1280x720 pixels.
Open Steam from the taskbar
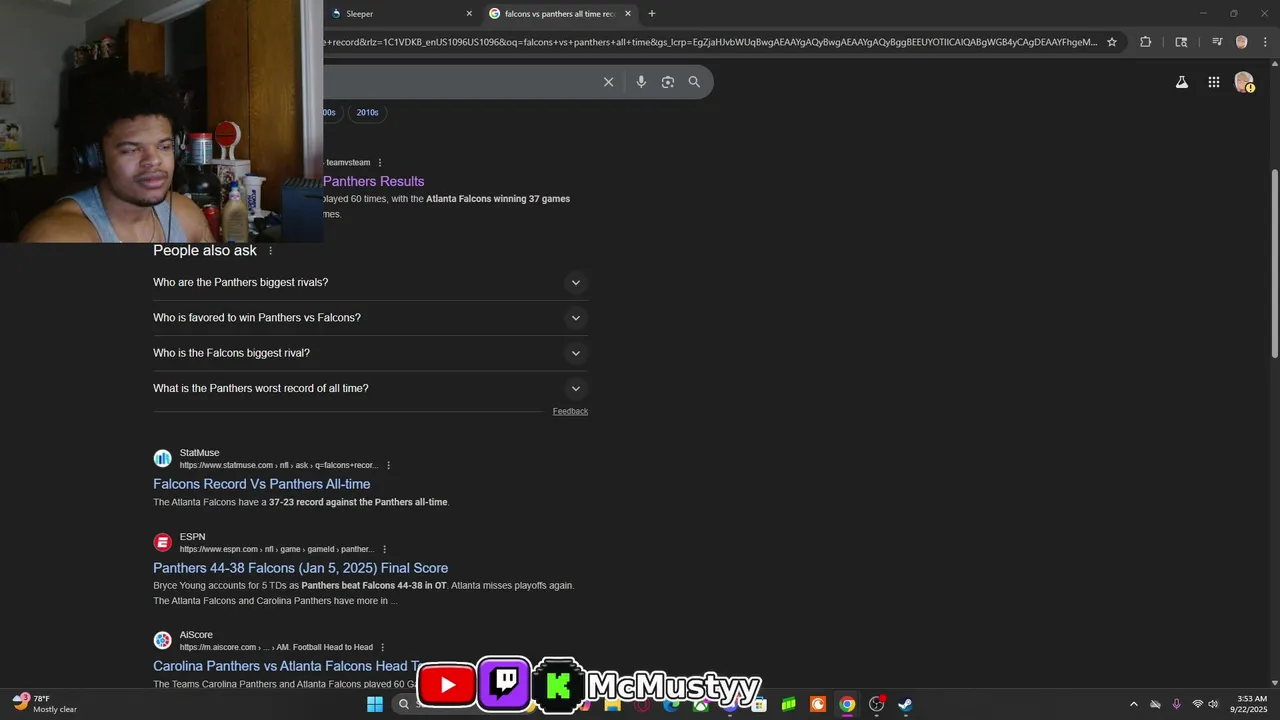(x=905, y=704)
